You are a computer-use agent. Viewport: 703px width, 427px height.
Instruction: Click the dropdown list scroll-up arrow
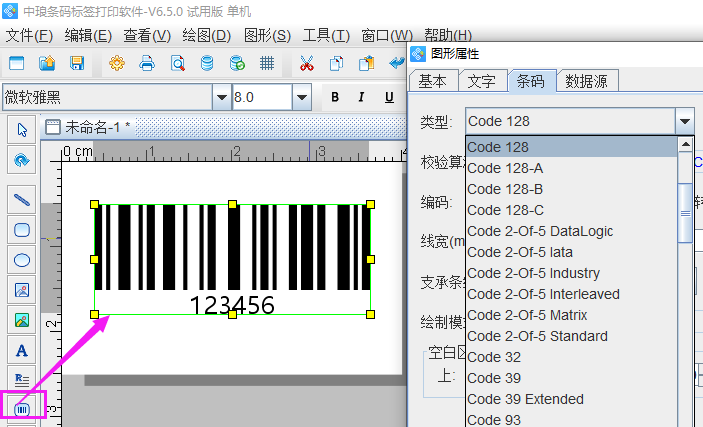pos(686,144)
